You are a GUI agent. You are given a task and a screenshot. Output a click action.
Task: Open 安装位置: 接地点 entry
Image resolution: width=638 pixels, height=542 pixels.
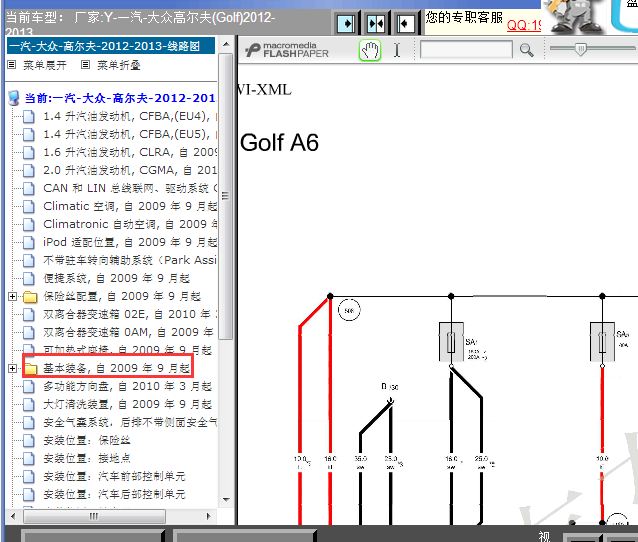pyautogui.click(x=87, y=458)
